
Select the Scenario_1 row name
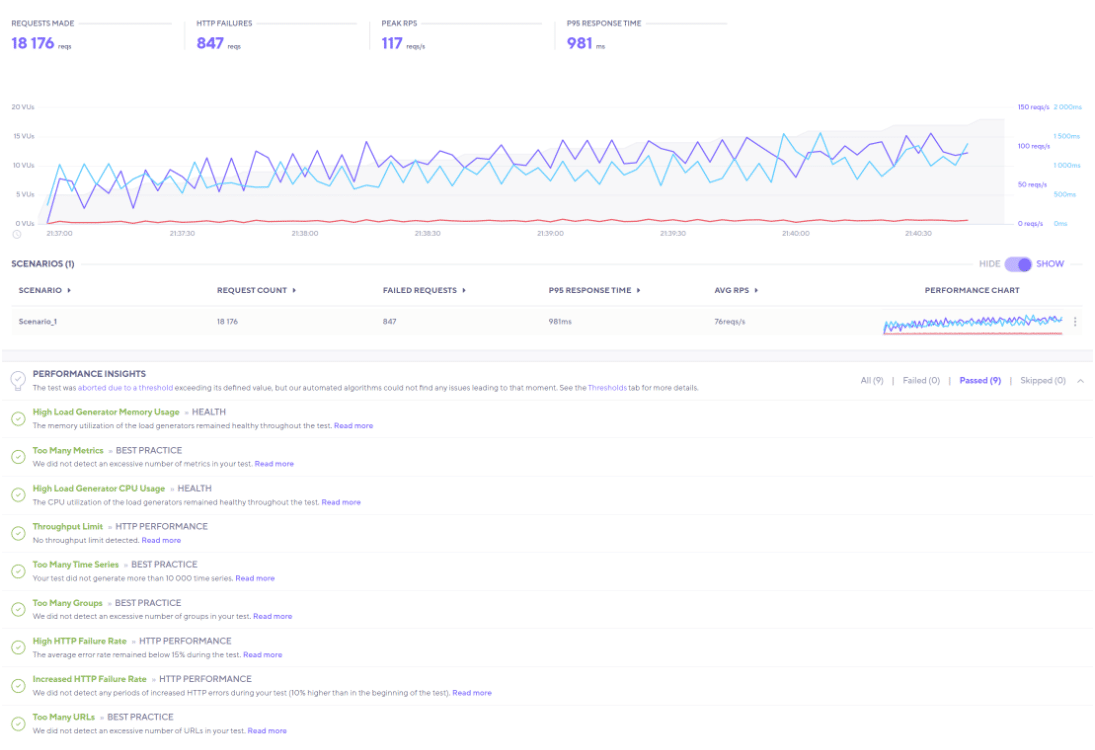click(x=38, y=322)
